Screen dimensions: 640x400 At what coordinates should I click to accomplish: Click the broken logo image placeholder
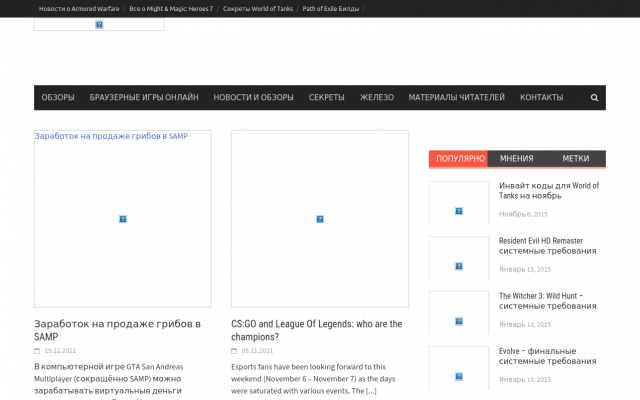[x=99, y=24]
